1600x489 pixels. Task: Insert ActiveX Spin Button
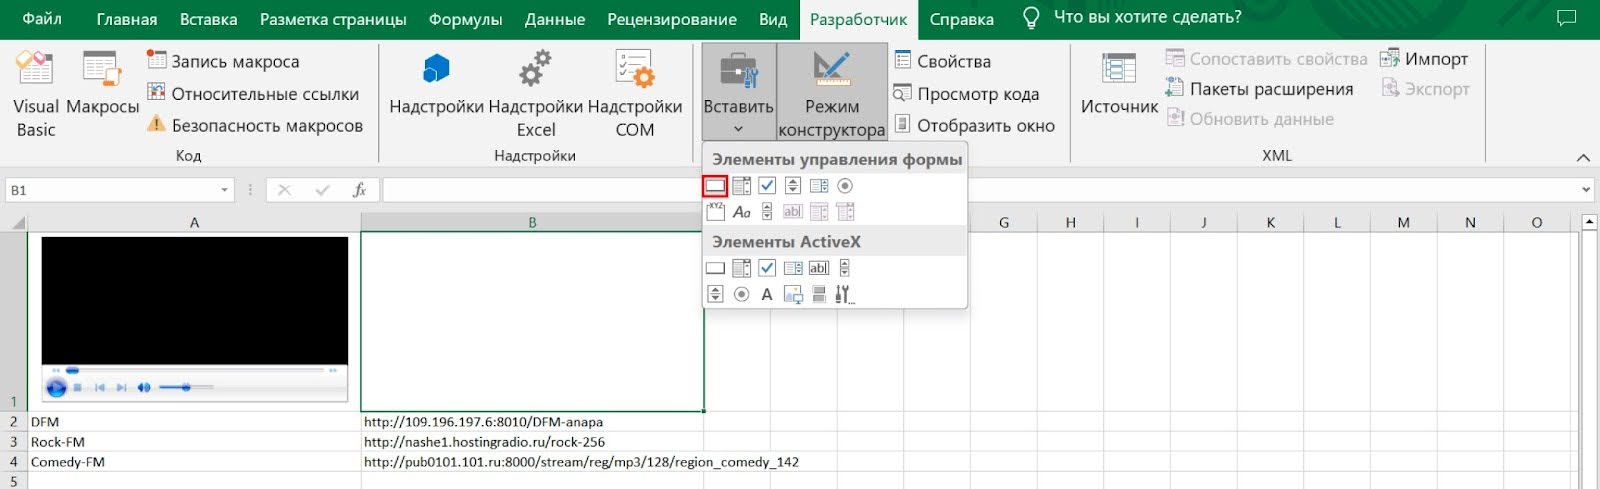click(x=715, y=294)
